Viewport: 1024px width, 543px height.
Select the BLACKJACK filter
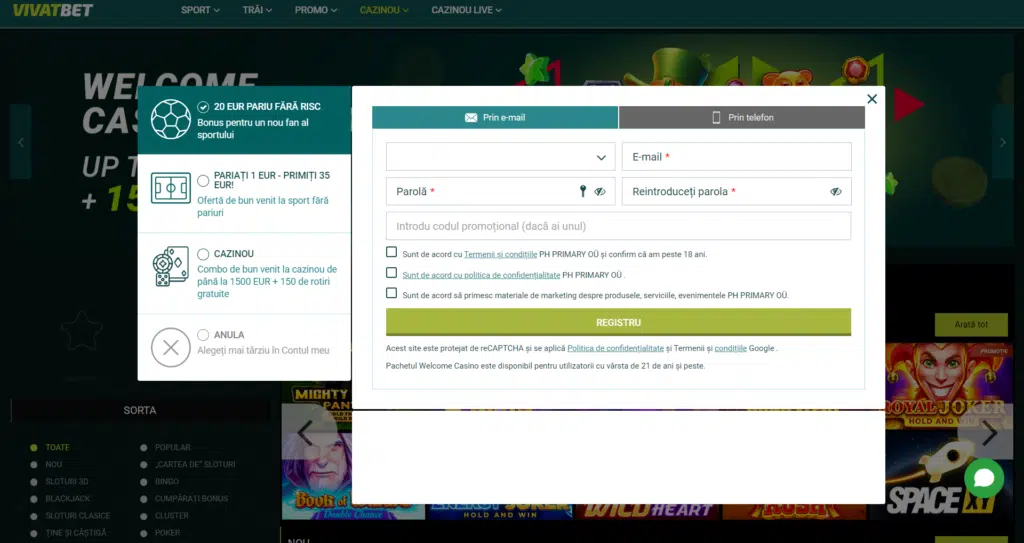pyautogui.click(x=61, y=499)
